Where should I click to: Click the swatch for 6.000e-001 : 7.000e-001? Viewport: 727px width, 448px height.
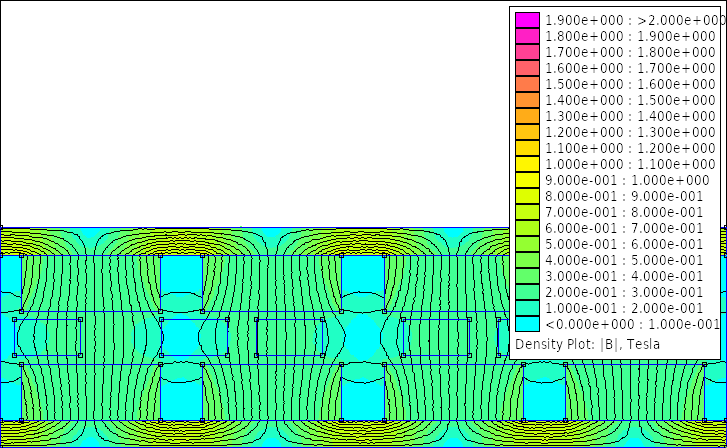[527, 228]
